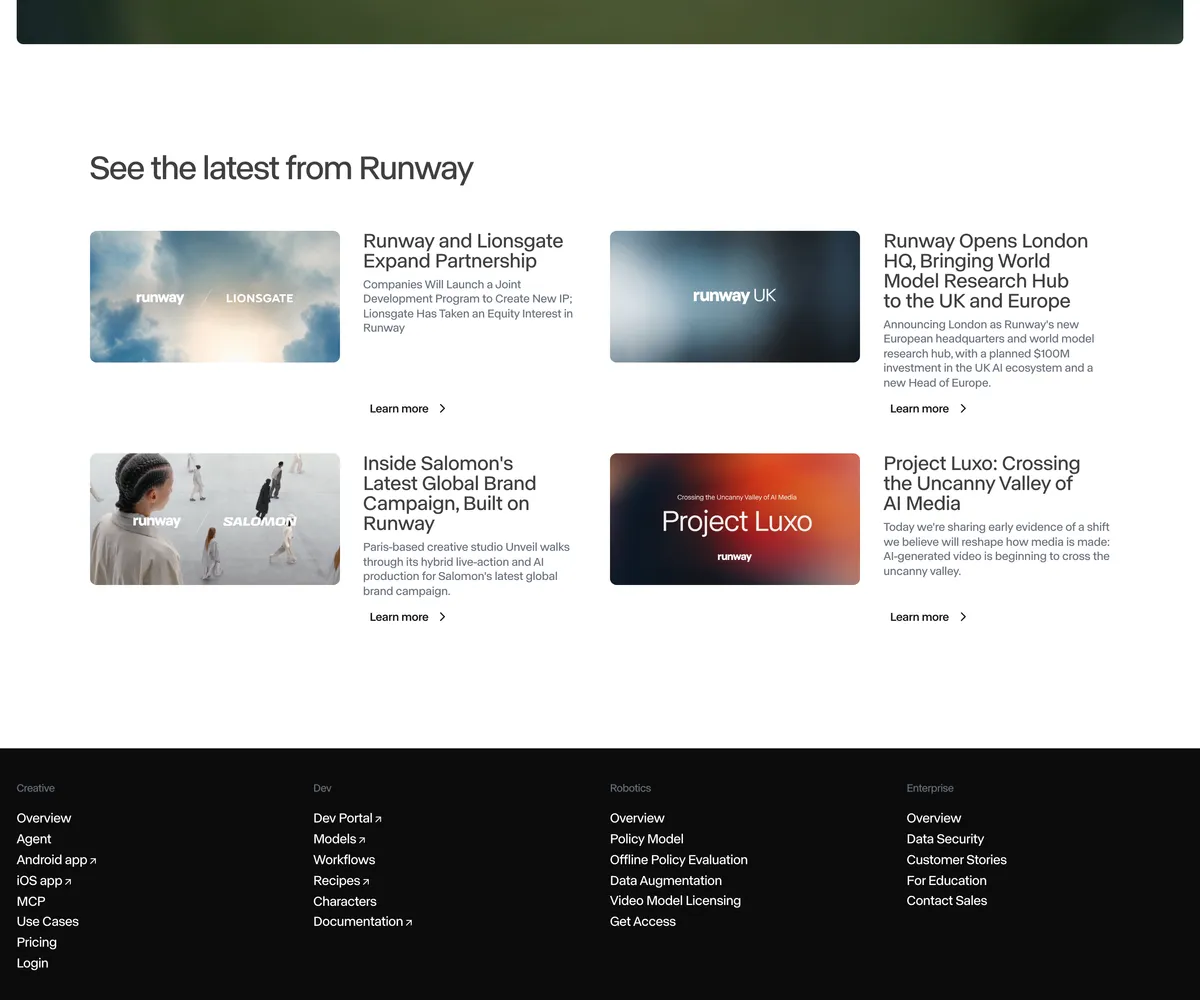Open the Customer Stories footer link
The image size is (1200, 1000).
tap(957, 860)
